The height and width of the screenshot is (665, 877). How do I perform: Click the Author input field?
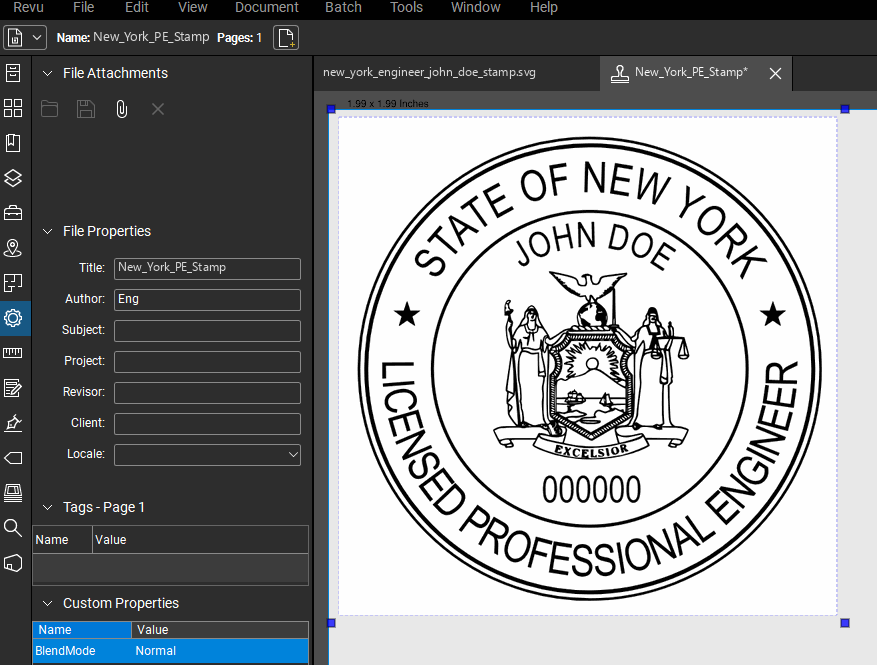(208, 300)
